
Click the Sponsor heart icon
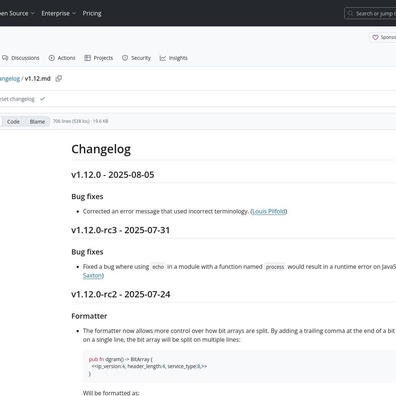375,37
